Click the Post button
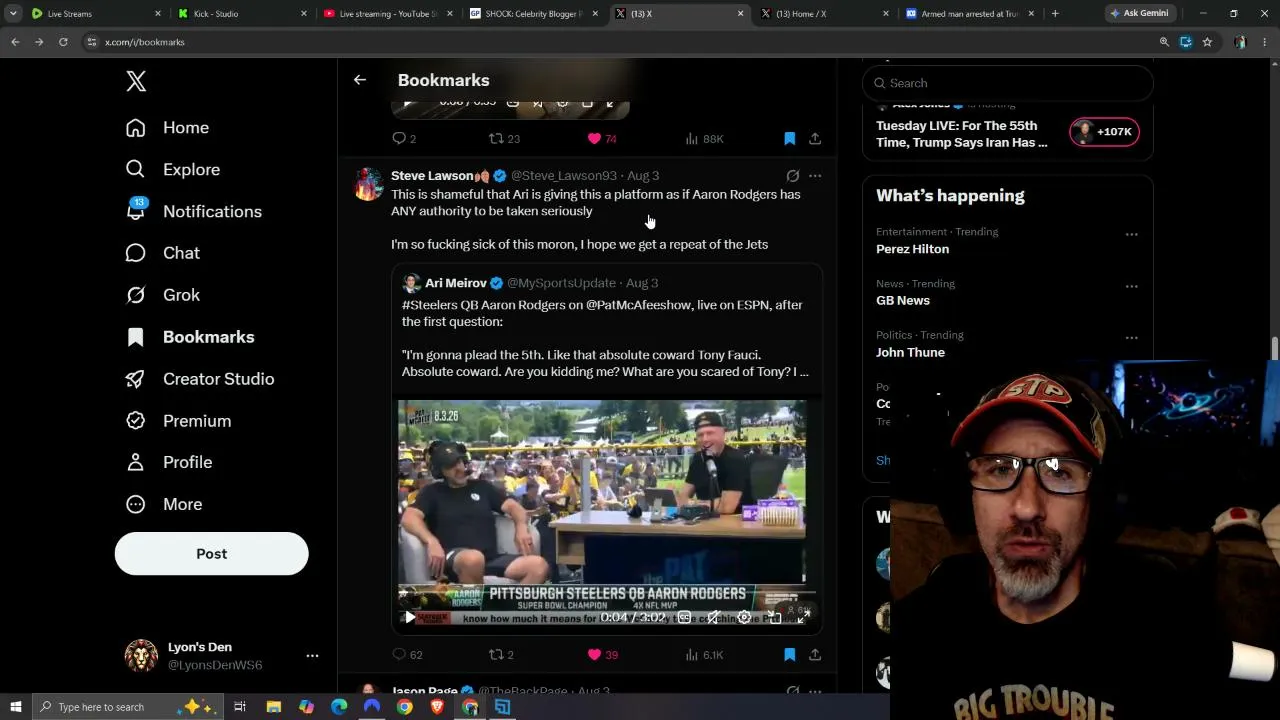This screenshot has height=720, width=1280. point(211,554)
